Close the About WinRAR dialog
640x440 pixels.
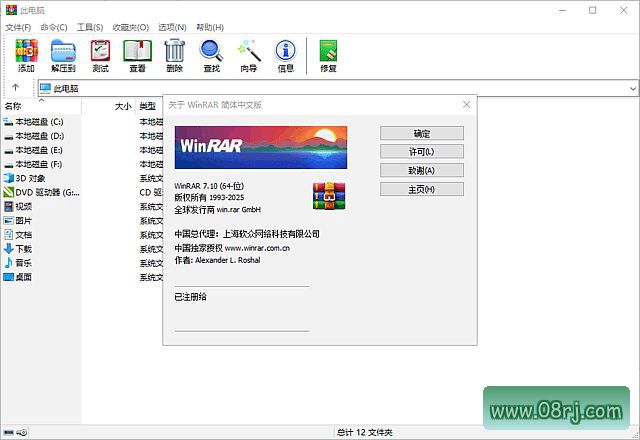467,105
